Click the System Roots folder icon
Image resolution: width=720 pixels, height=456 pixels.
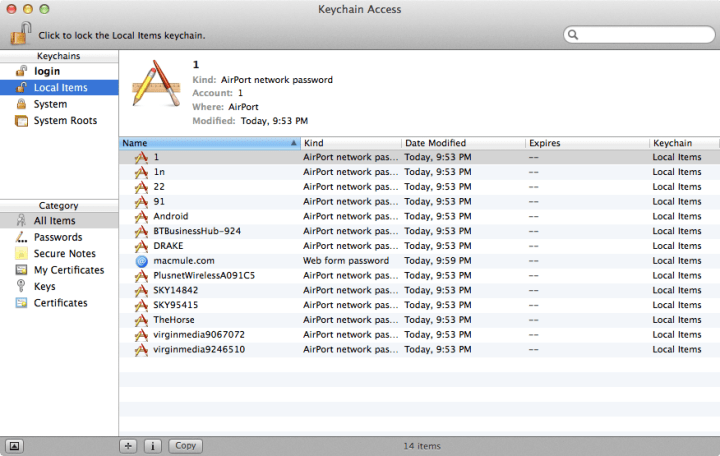point(21,121)
